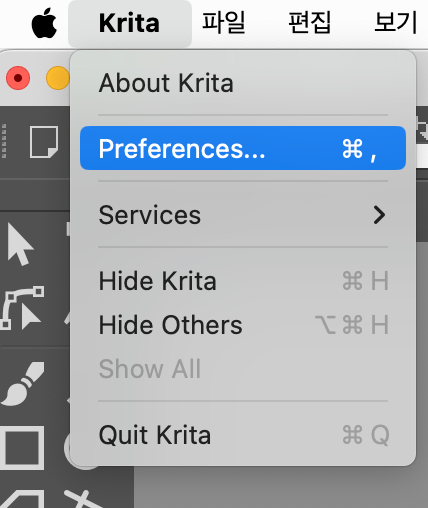Select the Select Shapes arrow tool
This screenshot has height=508, width=428.
click(x=20, y=244)
